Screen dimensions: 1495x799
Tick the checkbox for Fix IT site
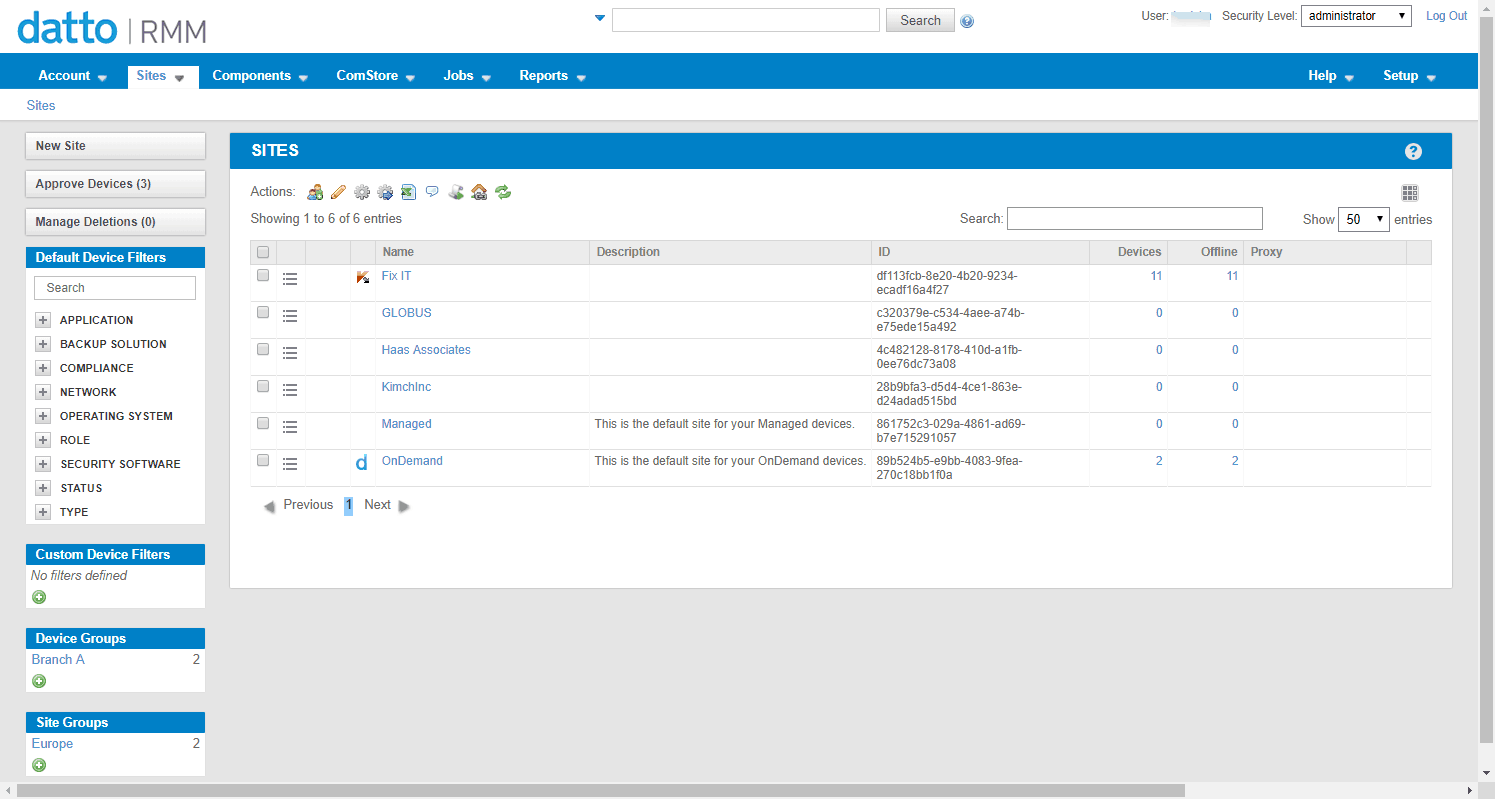pos(263,275)
